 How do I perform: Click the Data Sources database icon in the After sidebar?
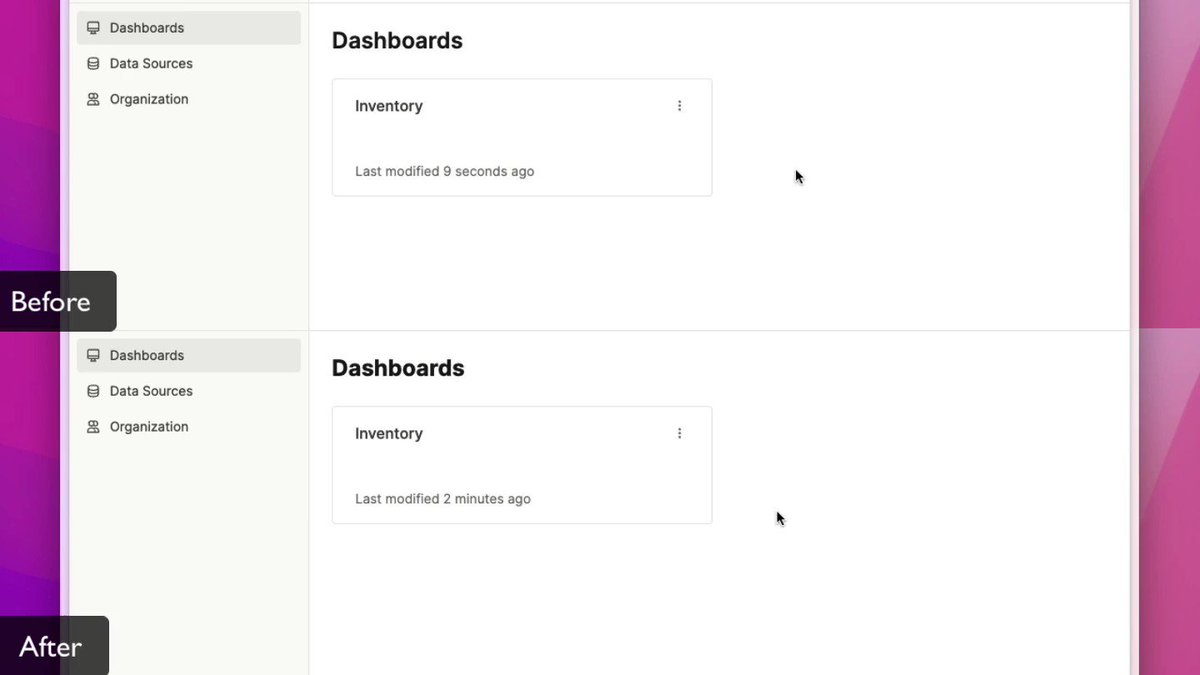click(x=93, y=391)
